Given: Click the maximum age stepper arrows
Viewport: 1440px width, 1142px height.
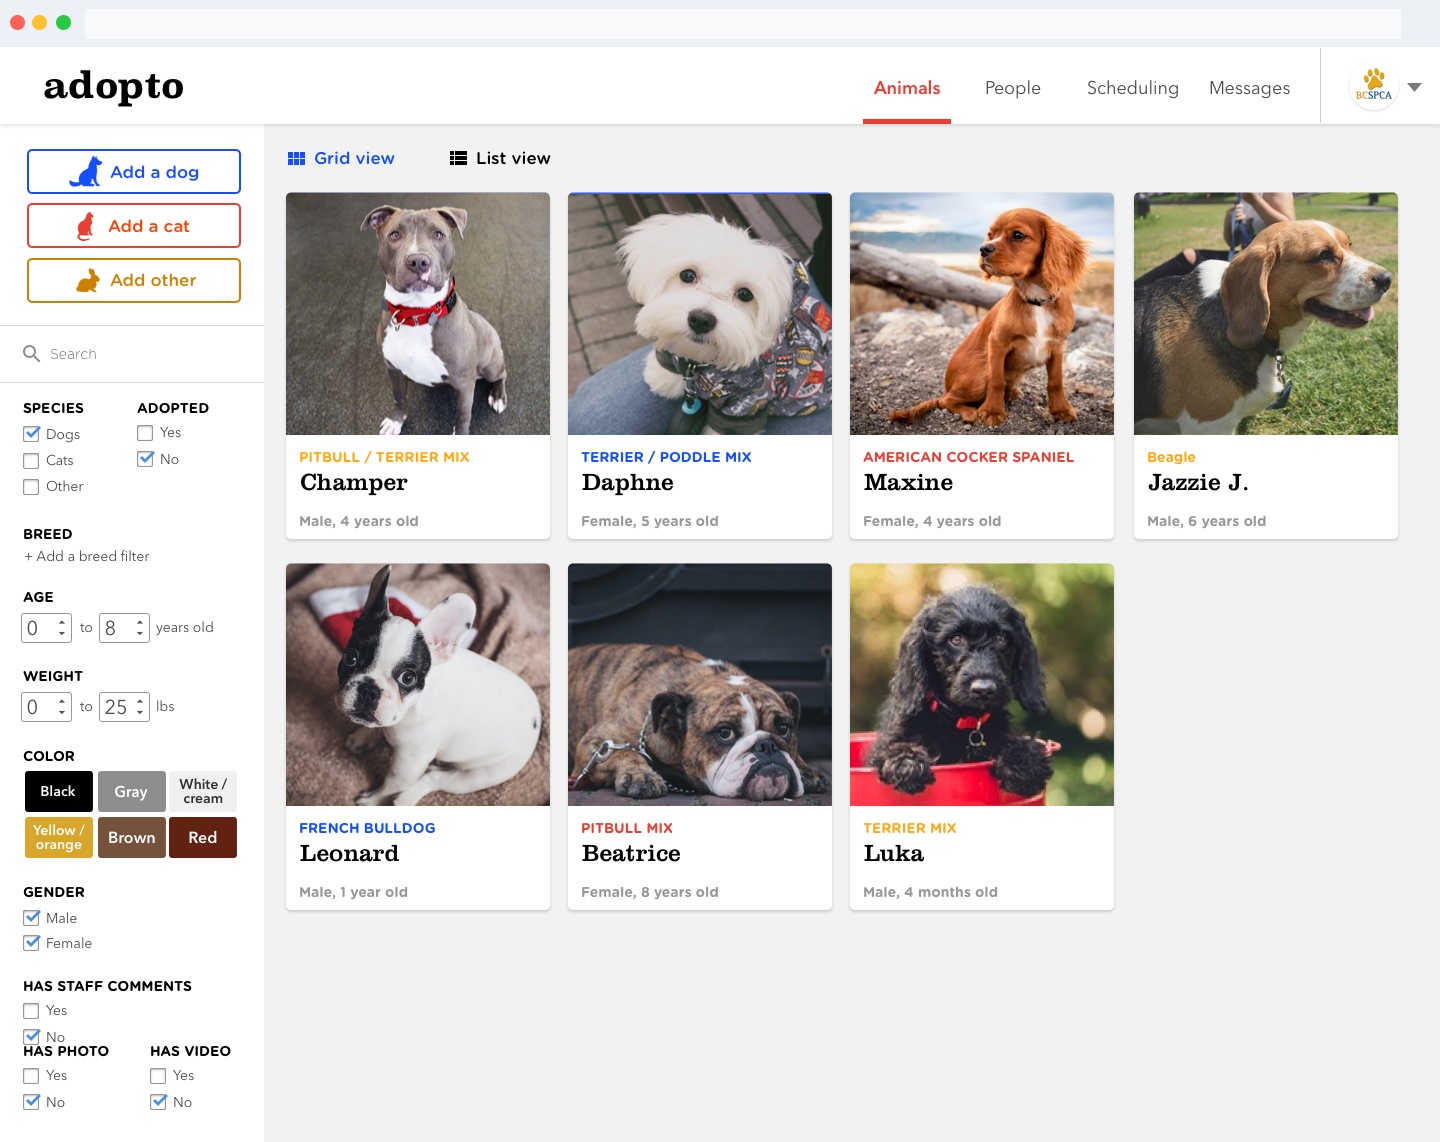Looking at the screenshot, I should pos(140,628).
